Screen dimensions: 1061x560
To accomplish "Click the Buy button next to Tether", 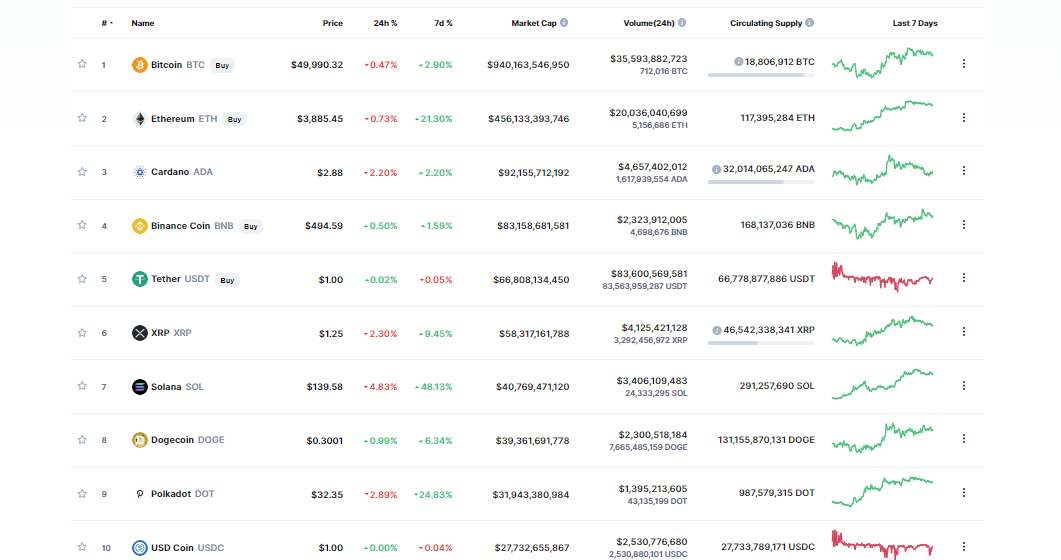I will pyautogui.click(x=227, y=280).
